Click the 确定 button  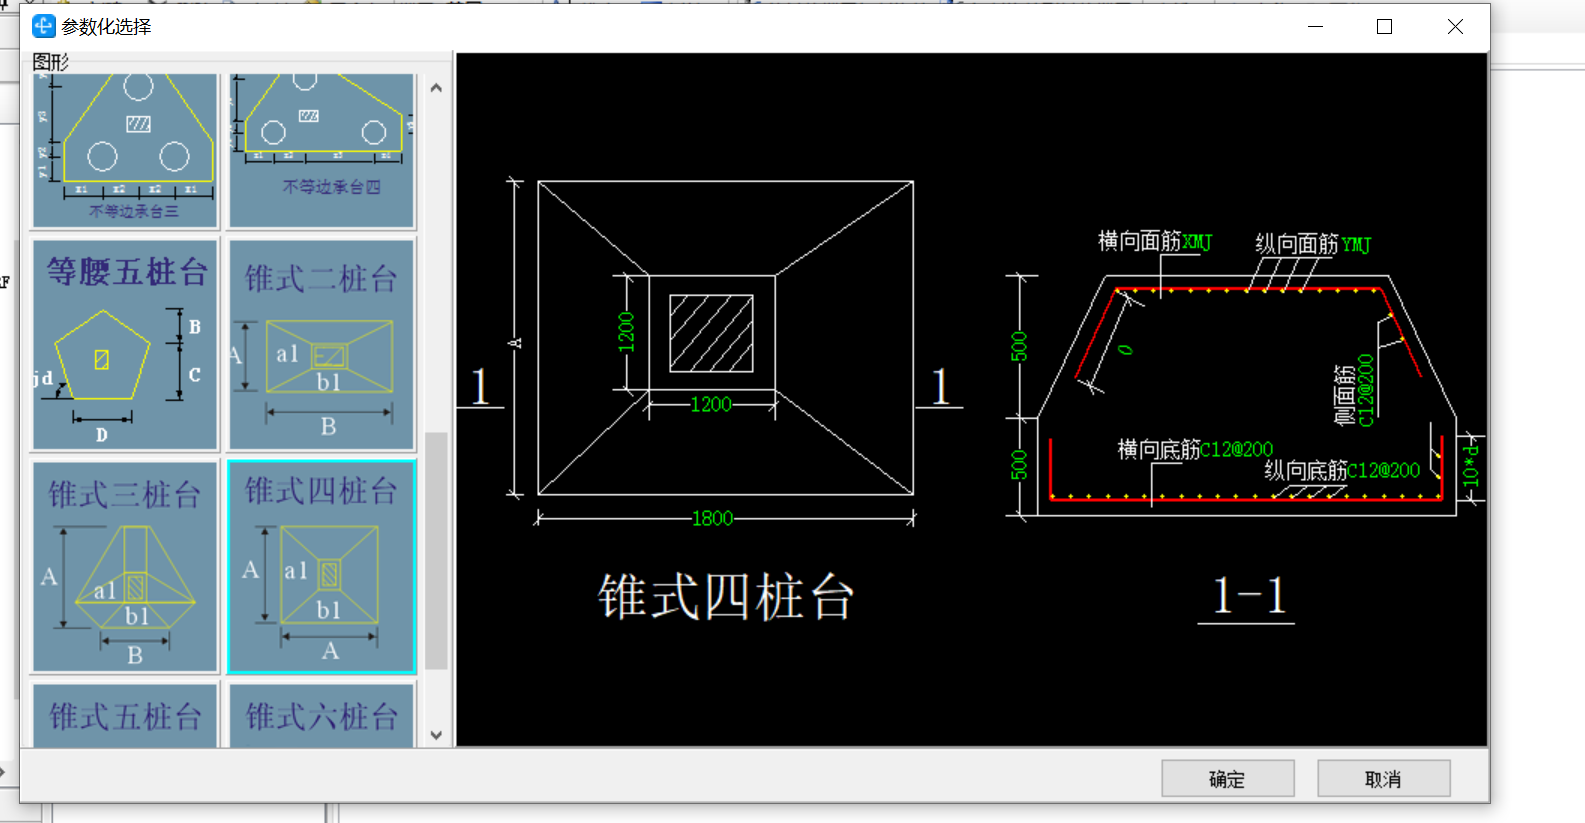(x=1227, y=779)
